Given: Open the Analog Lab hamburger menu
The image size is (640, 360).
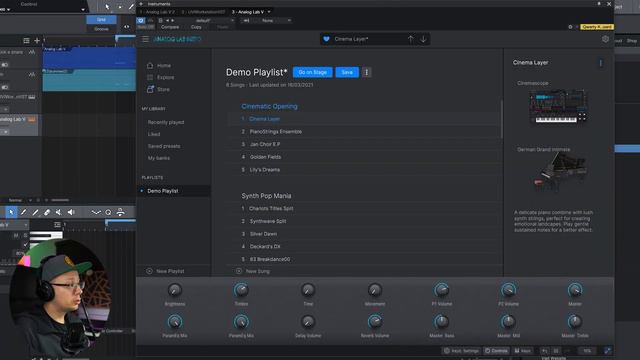Looking at the screenshot, I should [x=145, y=39].
